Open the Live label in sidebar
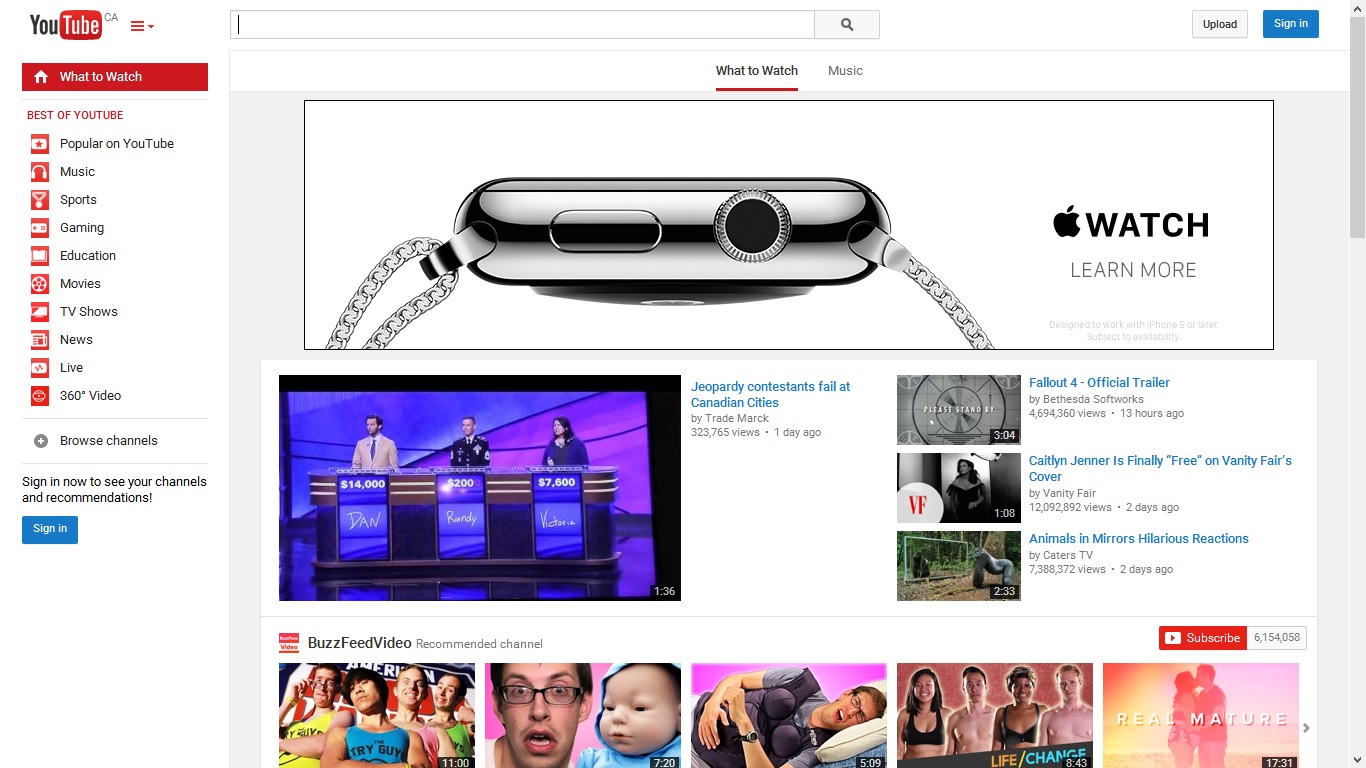This screenshot has width=1366, height=768. click(x=71, y=368)
